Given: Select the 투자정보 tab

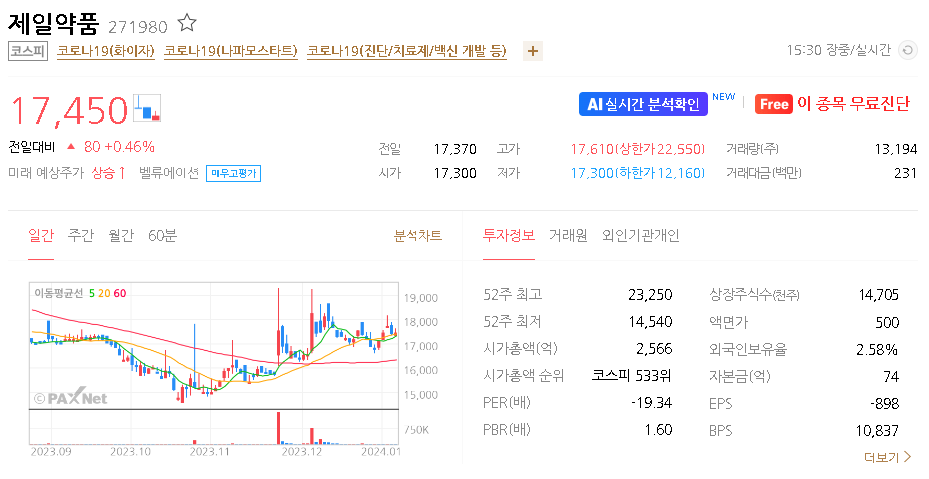Looking at the screenshot, I should (508, 236).
